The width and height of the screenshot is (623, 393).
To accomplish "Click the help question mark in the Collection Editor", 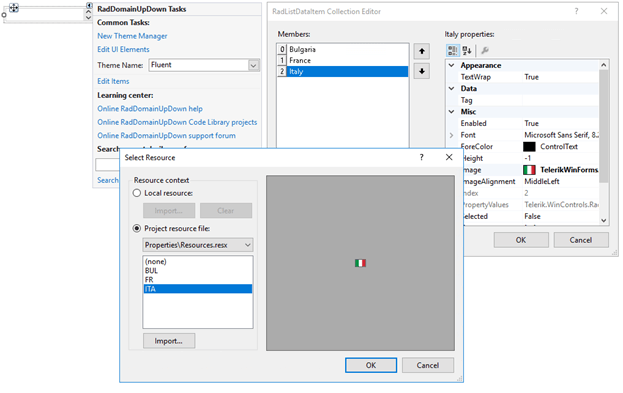I will coord(576,11).
